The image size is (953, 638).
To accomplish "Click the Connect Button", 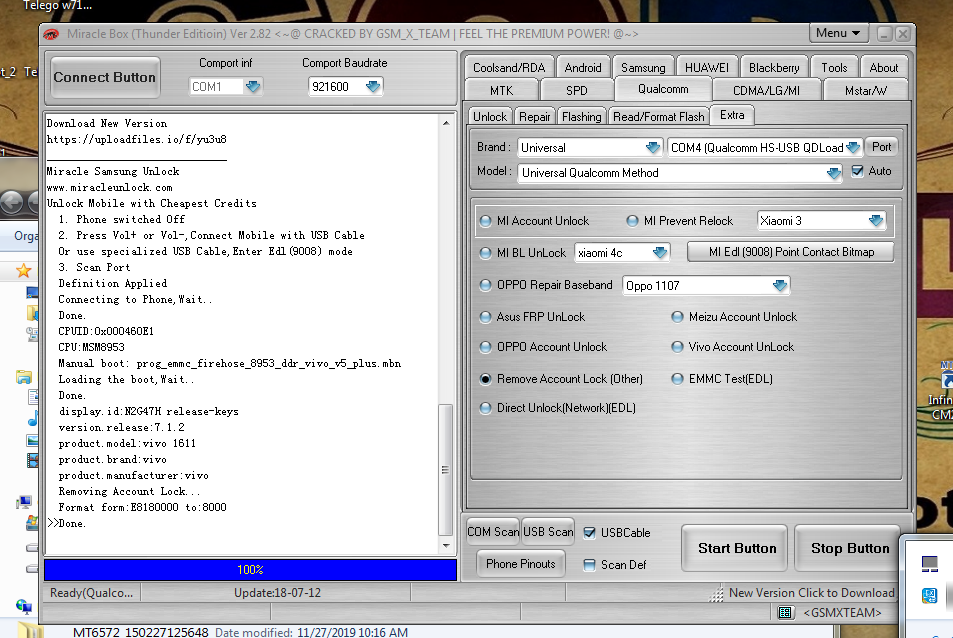I will 105,77.
